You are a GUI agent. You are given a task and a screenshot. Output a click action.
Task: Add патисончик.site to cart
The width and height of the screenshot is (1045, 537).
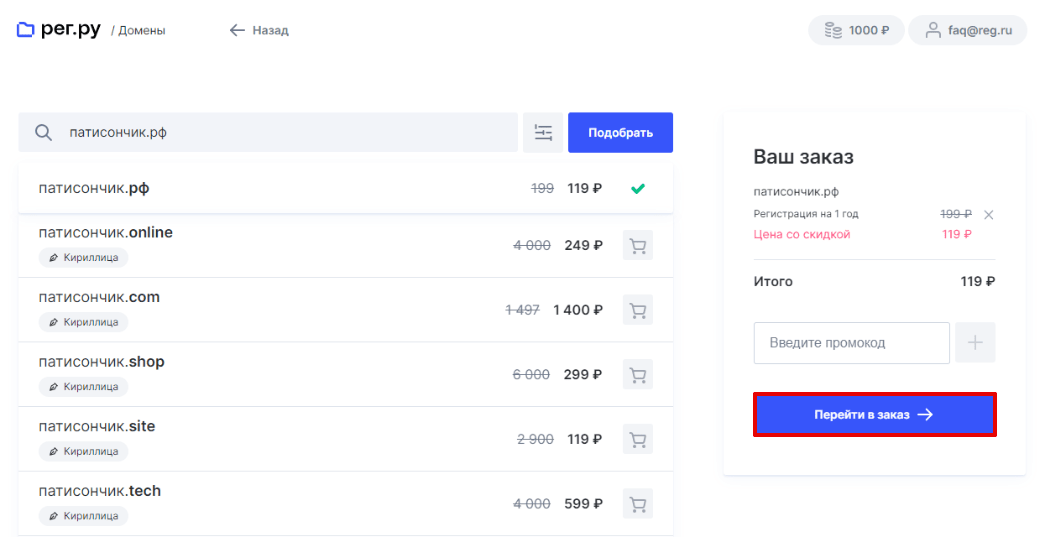coord(637,439)
